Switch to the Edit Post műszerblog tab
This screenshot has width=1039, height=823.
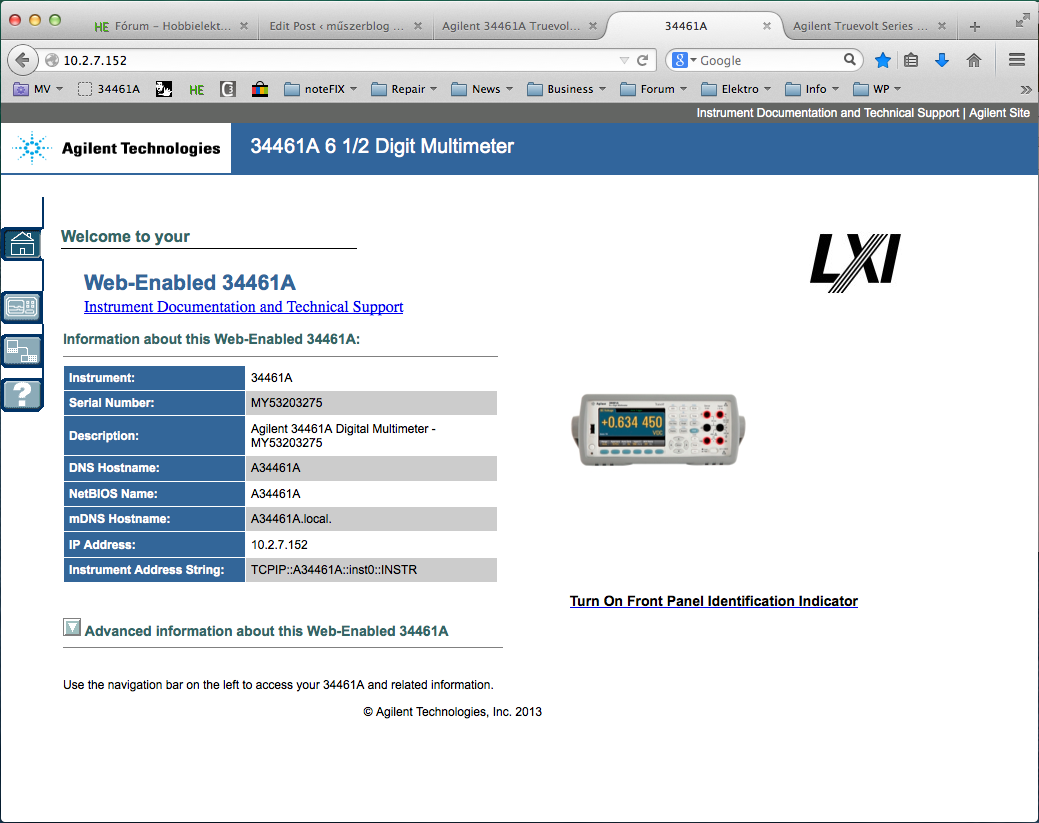[x=337, y=26]
